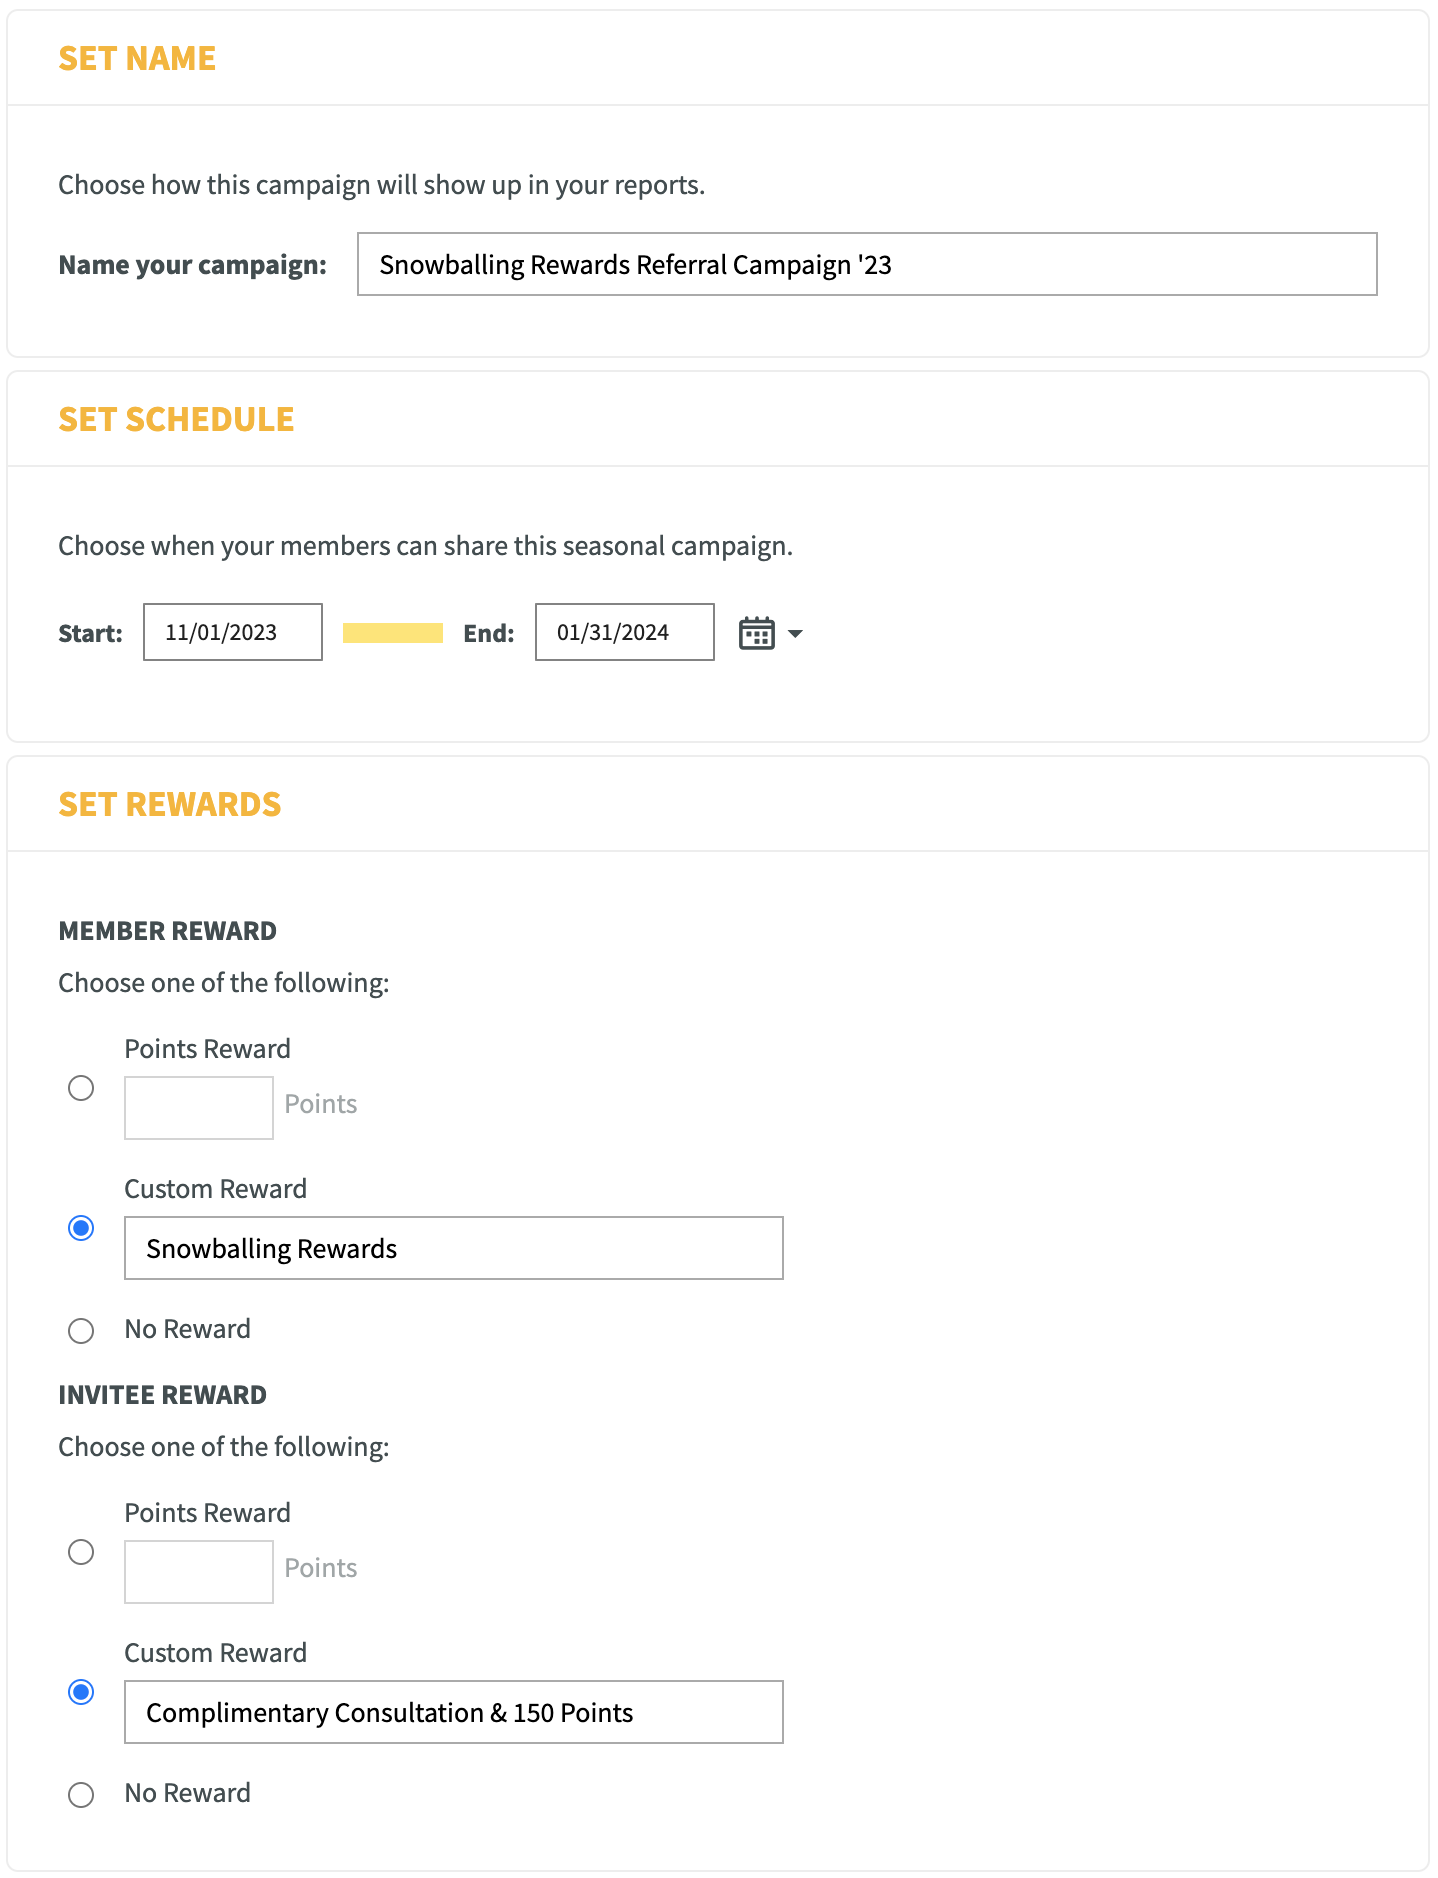Click the SET NAME section header

tap(137, 58)
